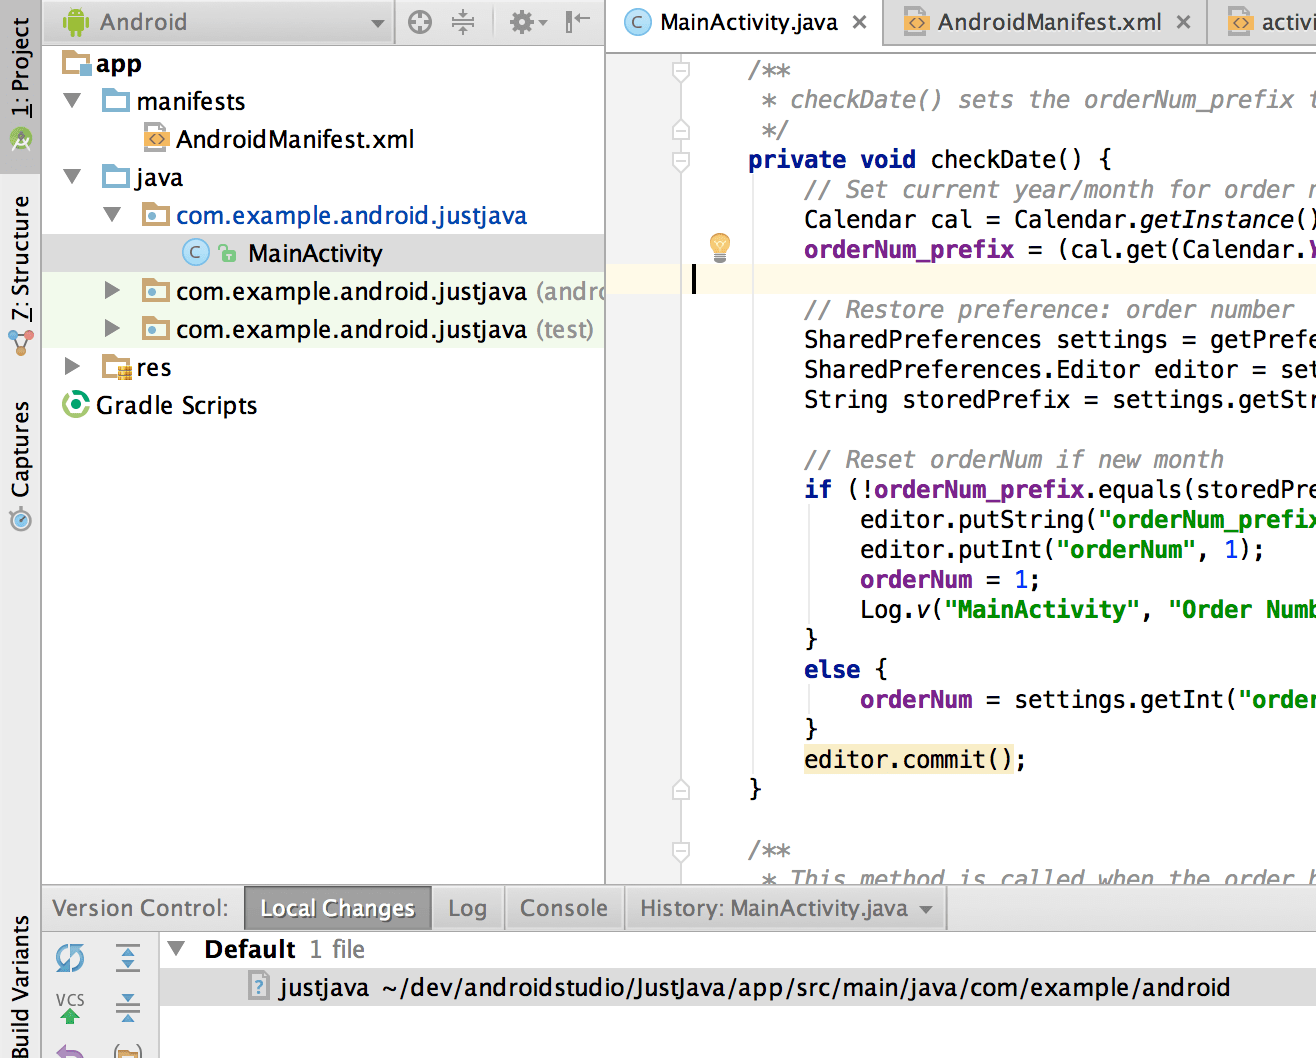1316x1058 pixels.
Task: Select AndroidManifest.xml in the project tree
Action: pos(323,139)
